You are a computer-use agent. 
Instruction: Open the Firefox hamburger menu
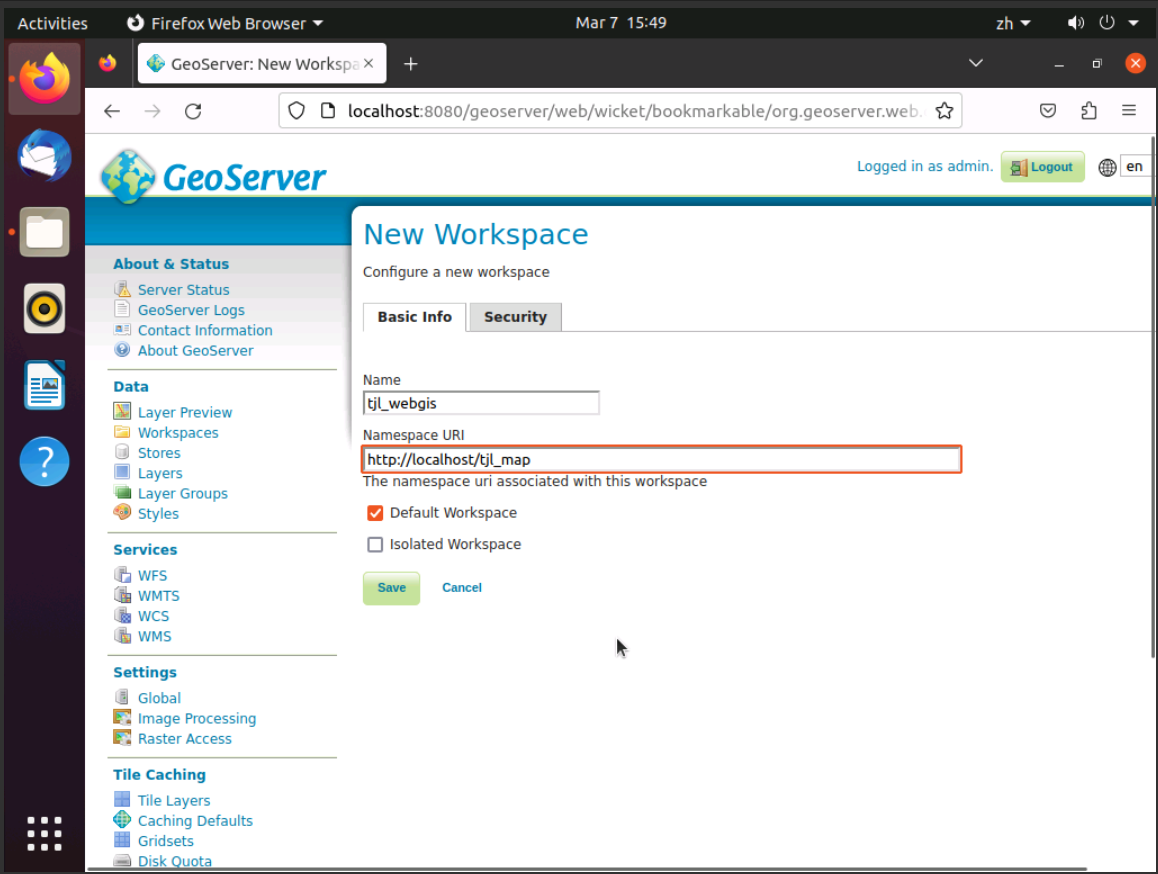tap(1128, 111)
